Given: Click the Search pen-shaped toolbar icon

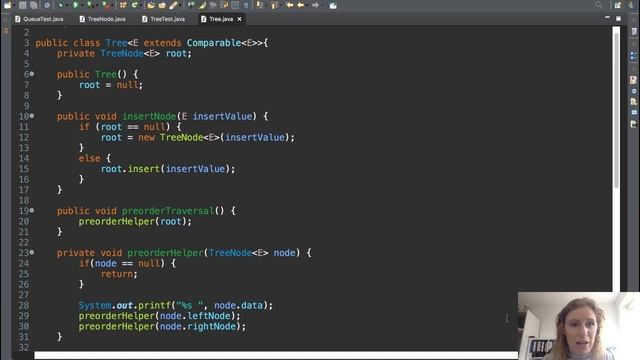Looking at the screenshot, I should (x=173, y=5).
